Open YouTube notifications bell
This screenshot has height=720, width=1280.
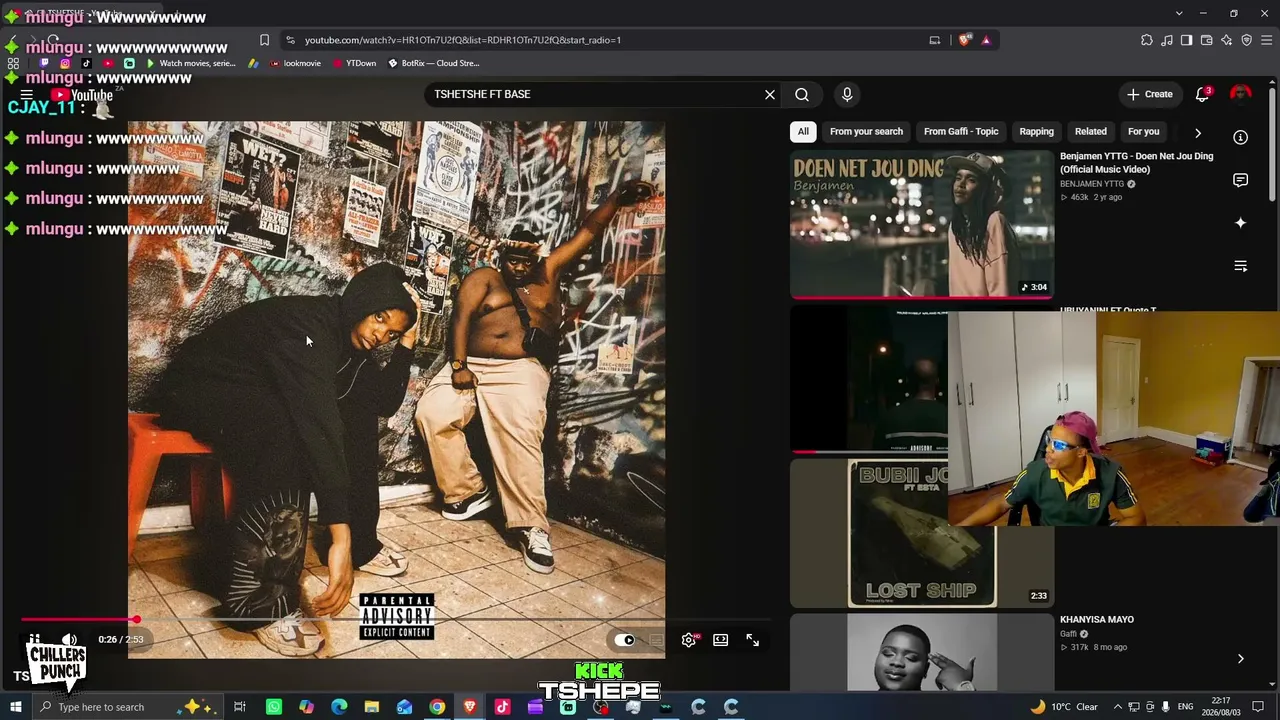pyautogui.click(x=1202, y=94)
